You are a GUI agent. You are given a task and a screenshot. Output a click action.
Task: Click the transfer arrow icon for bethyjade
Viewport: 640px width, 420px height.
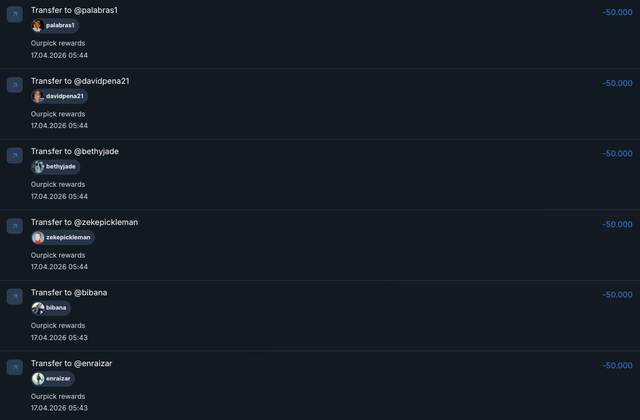click(x=15, y=156)
